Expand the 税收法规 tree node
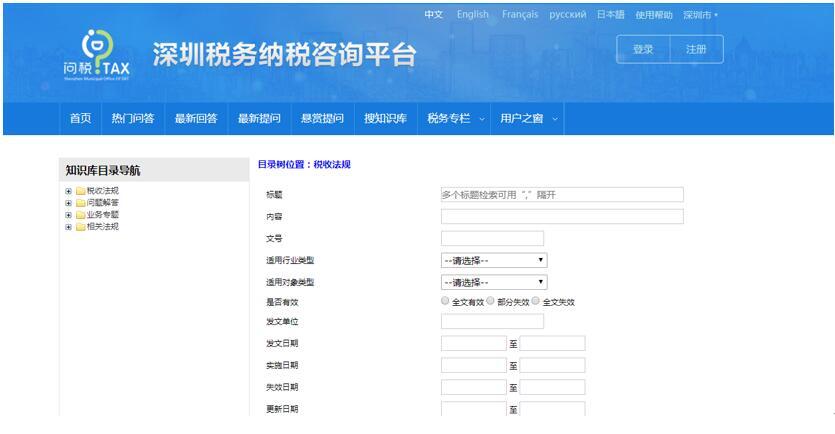 [68, 191]
